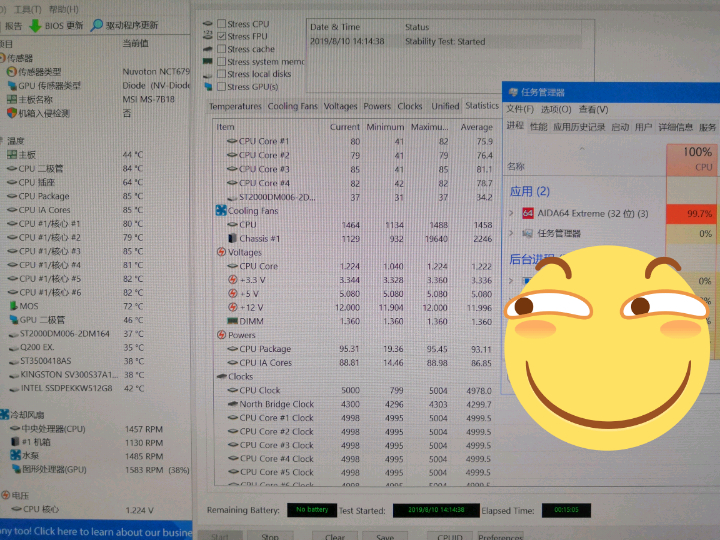Enable the Stress GPU(s) checkbox

221,86
